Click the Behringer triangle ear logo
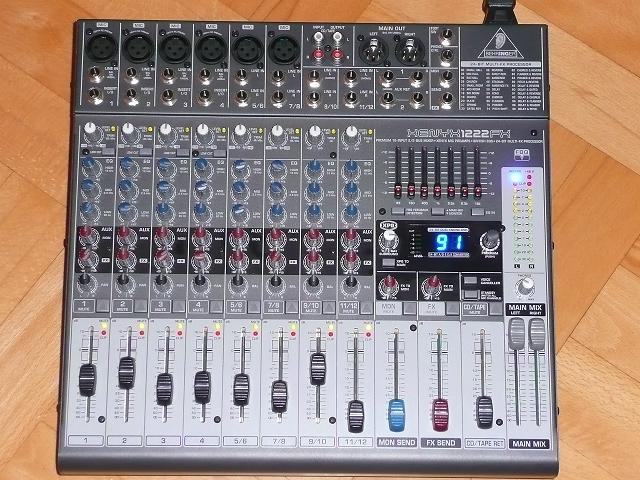 [x=502, y=44]
